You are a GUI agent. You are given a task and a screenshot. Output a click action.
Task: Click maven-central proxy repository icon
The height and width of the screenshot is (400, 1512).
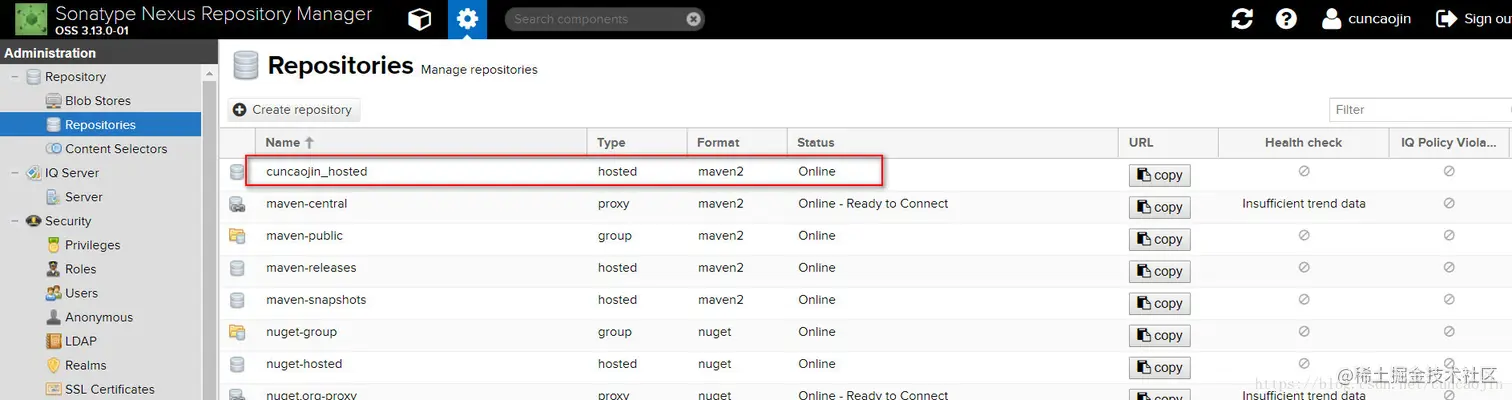tap(237, 204)
